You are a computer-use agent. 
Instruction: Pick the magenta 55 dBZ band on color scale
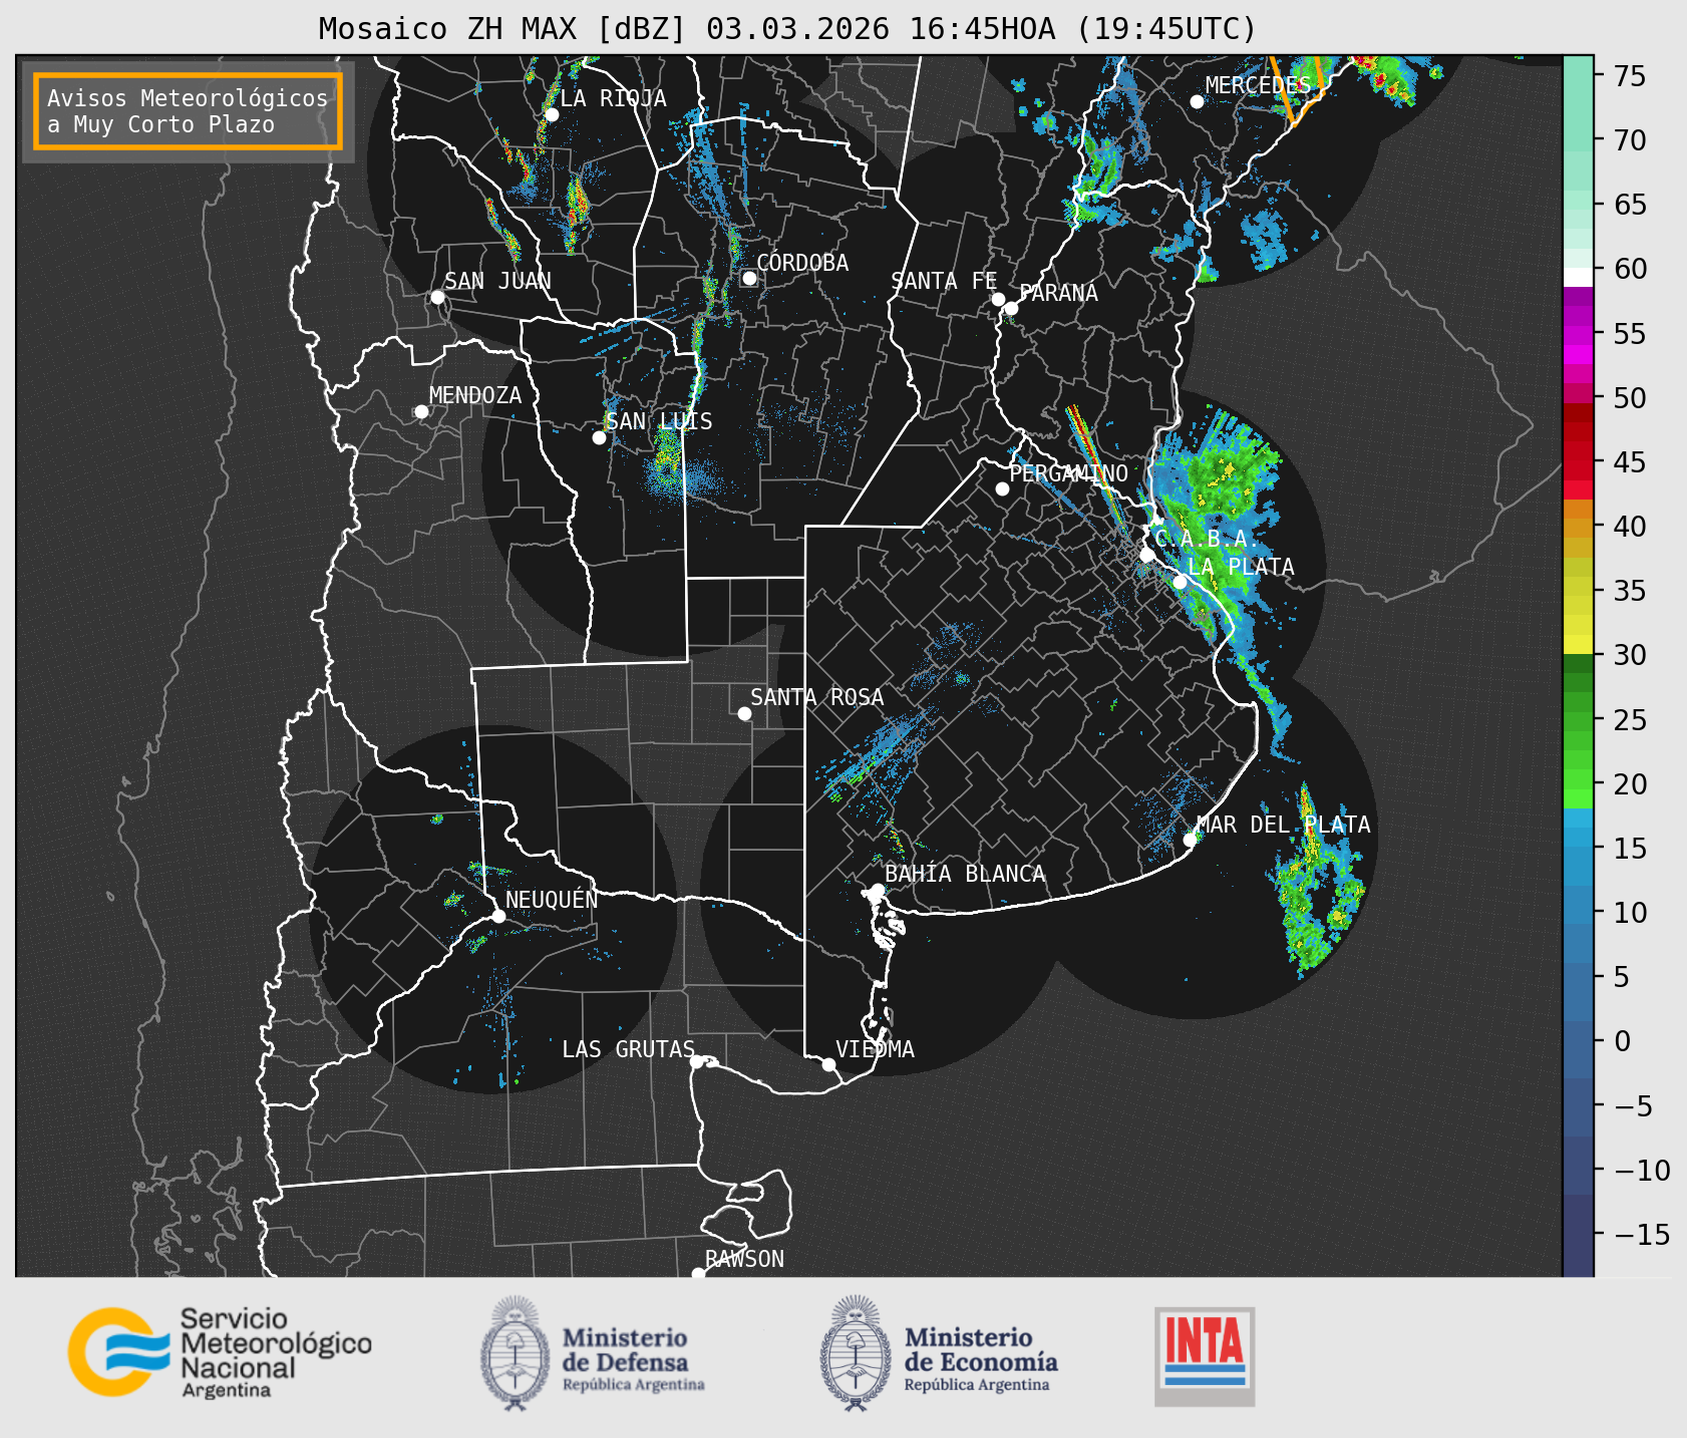click(1578, 335)
